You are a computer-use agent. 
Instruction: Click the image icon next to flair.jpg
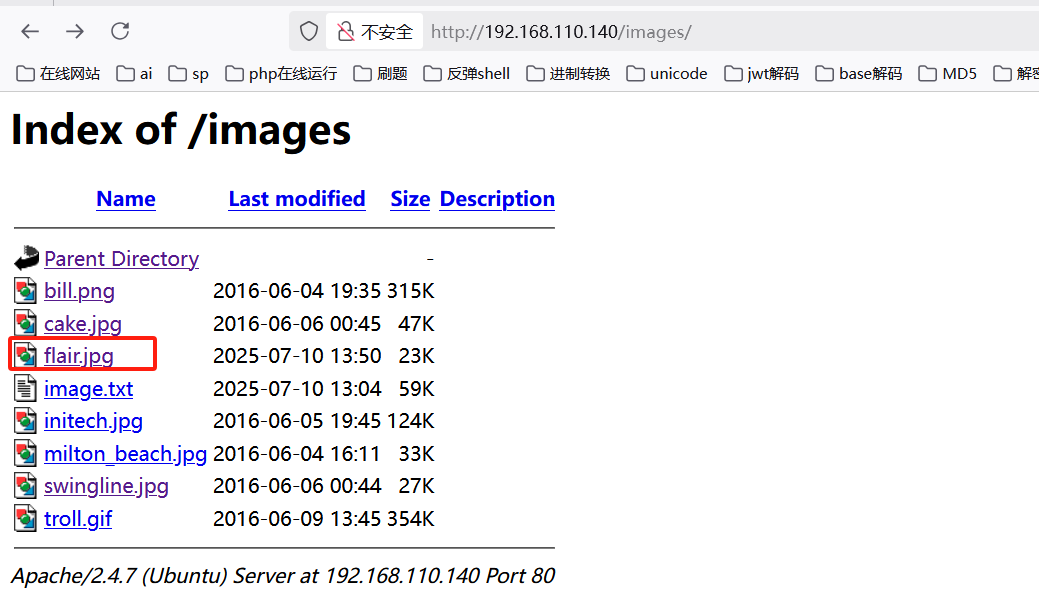25,356
